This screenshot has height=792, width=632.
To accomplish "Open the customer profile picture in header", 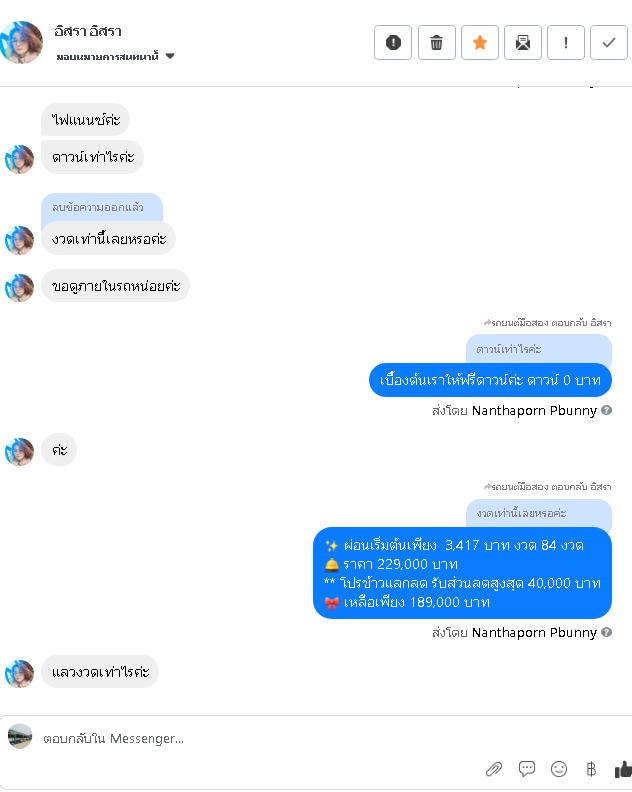I will 21,42.
